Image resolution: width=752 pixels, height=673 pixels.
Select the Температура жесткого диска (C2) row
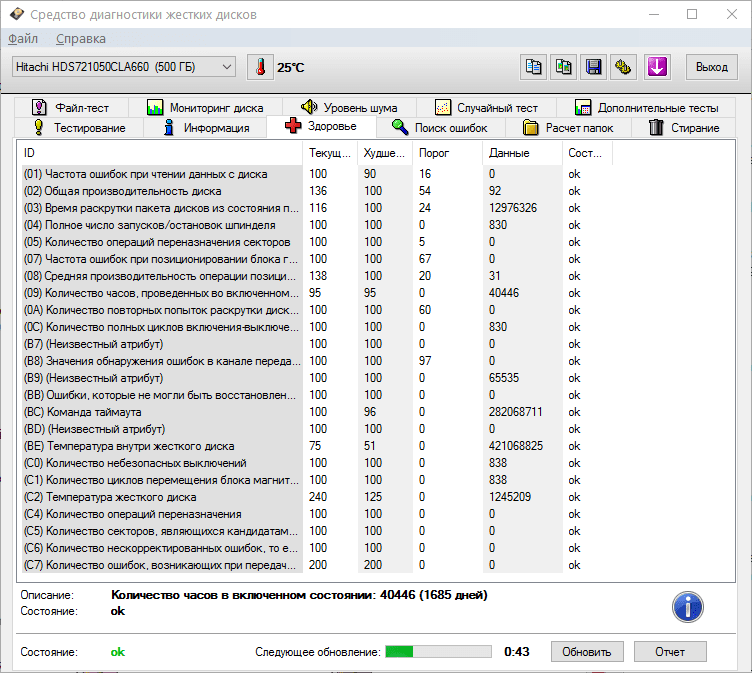[160, 497]
